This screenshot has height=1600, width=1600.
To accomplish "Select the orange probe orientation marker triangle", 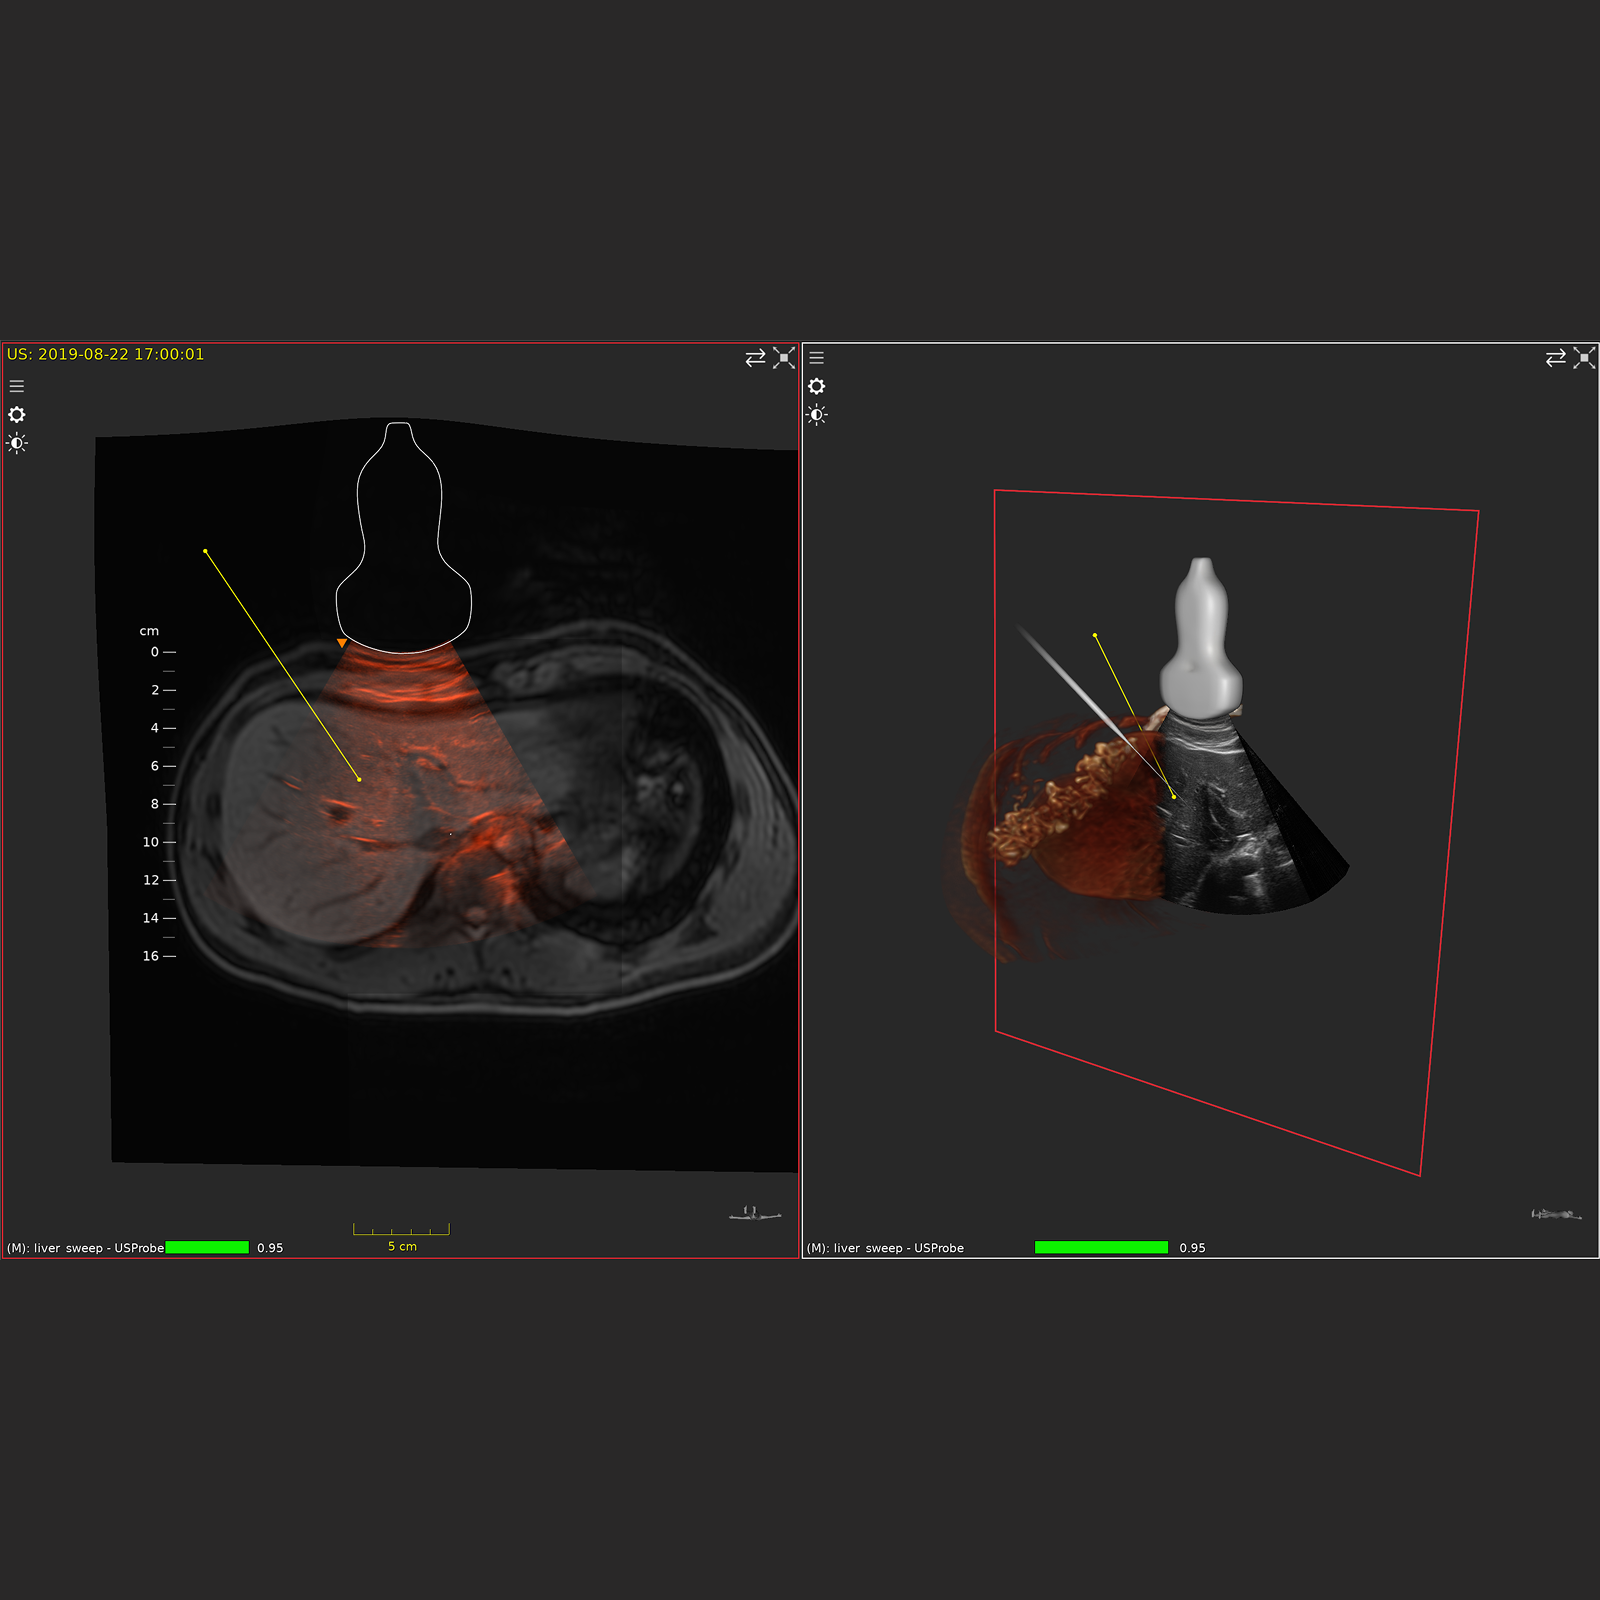I will (x=342, y=643).
